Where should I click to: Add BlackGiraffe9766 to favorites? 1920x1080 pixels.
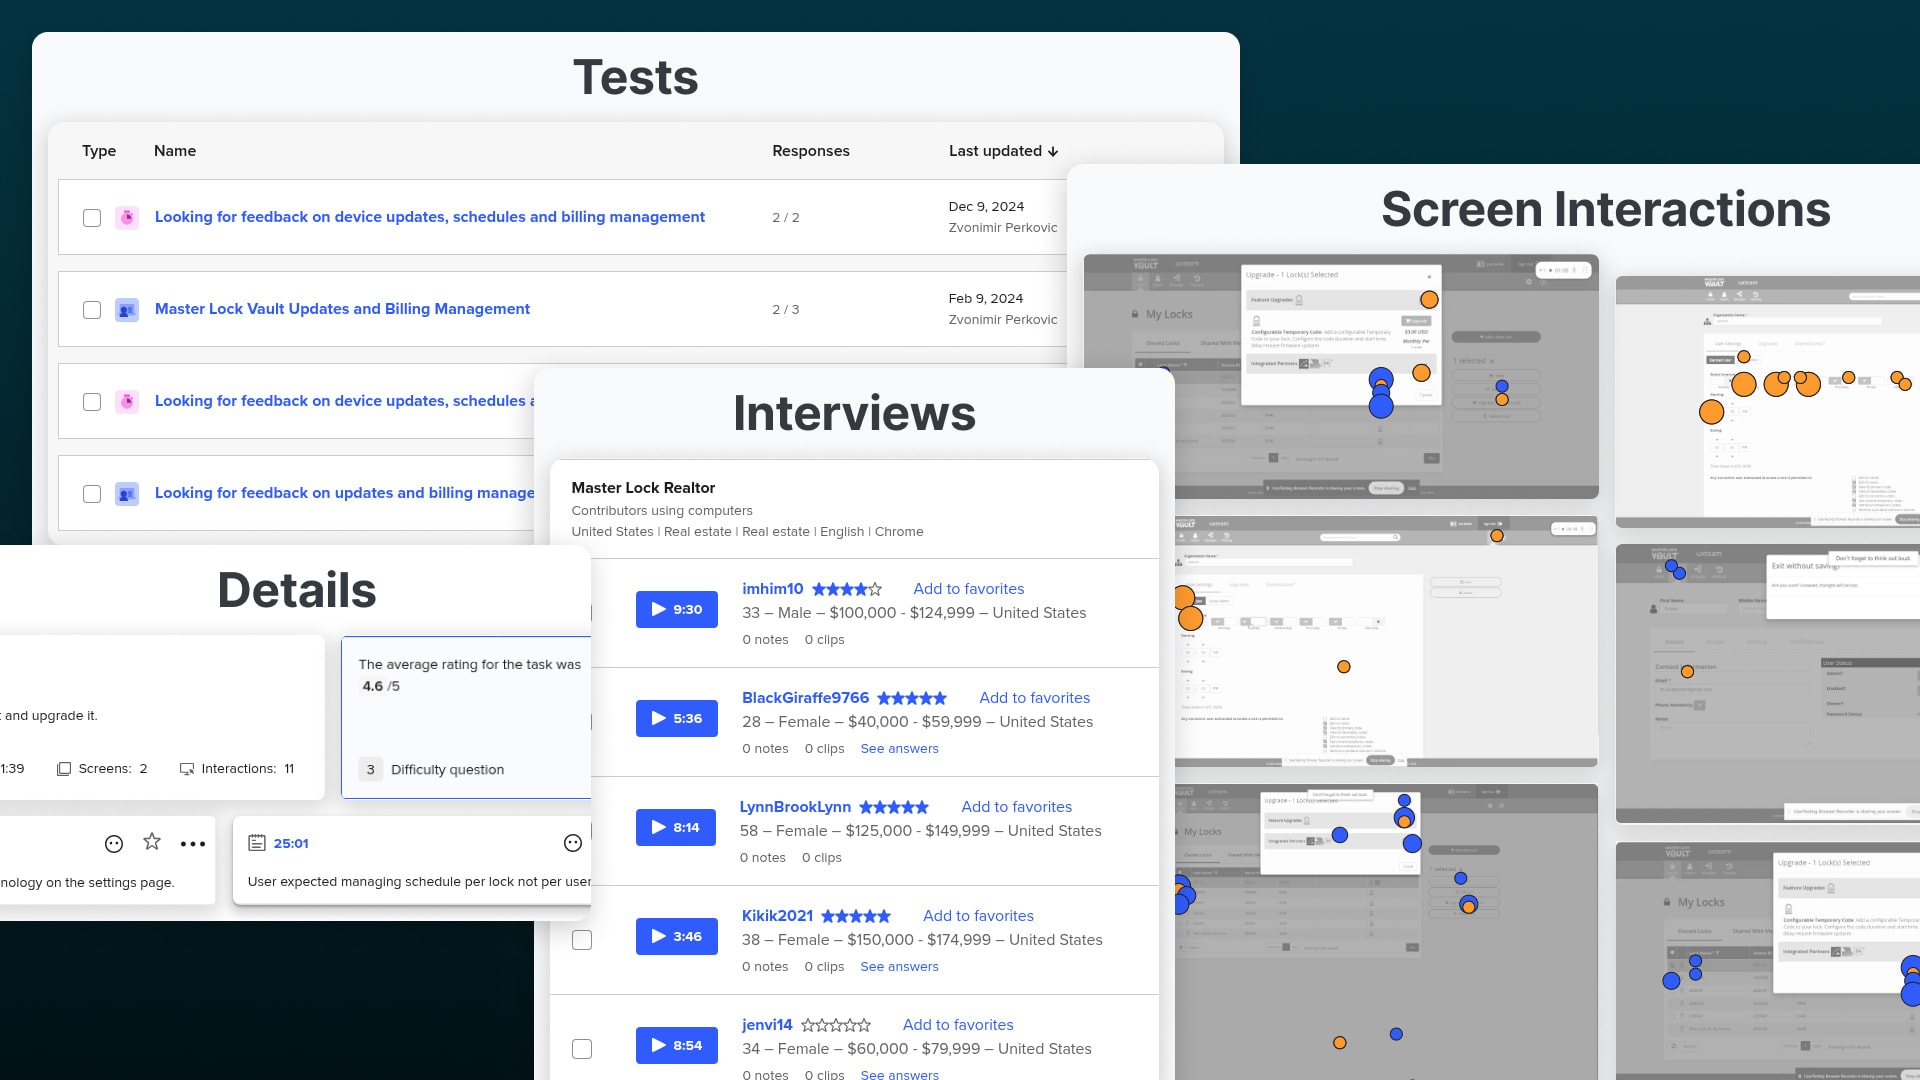click(x=1035, y=698)
